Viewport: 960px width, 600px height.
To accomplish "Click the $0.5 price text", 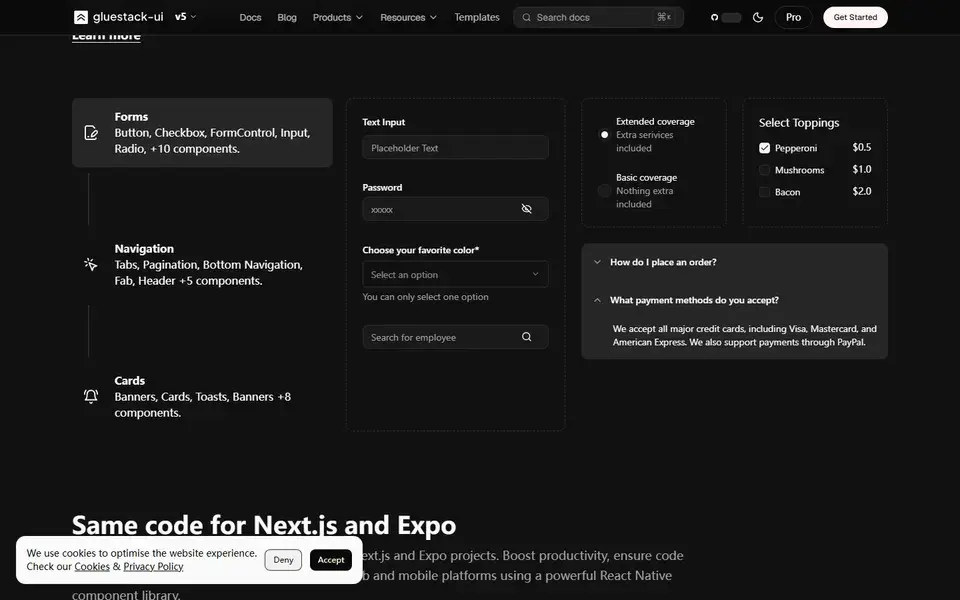I will pyautogui.click(x=861, y=147).
